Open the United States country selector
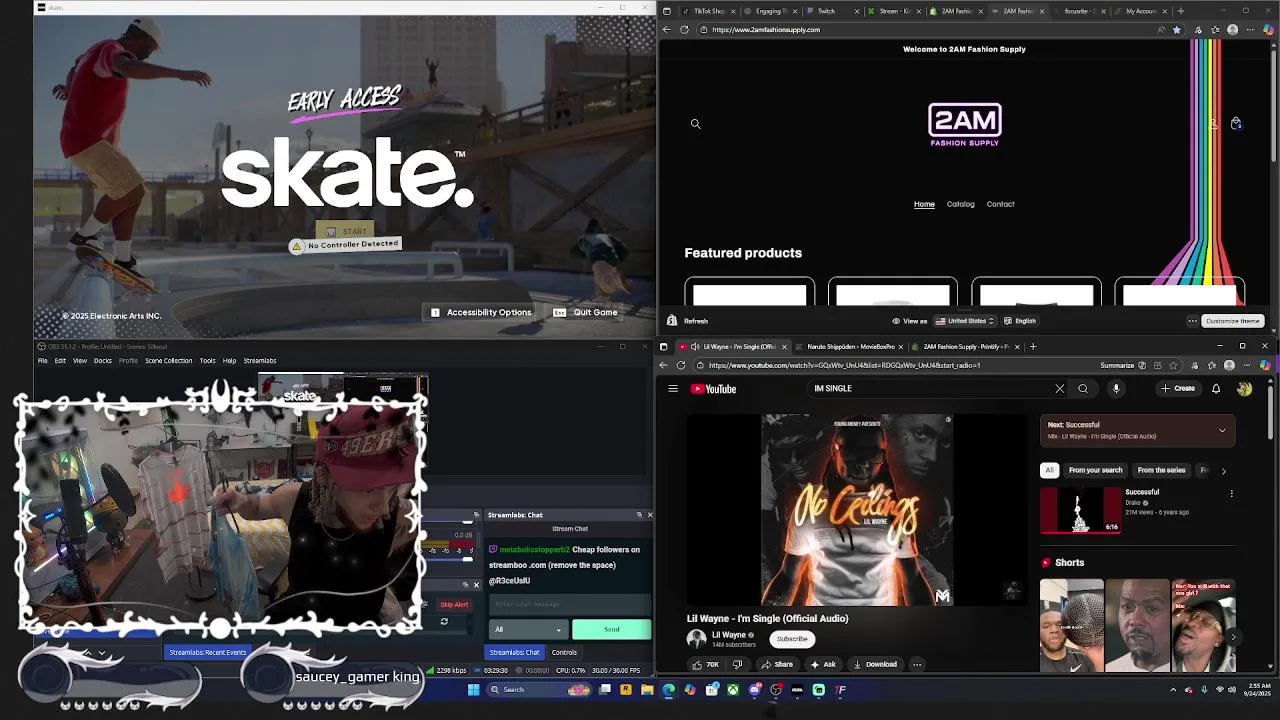This screenshot has width=1280, height=720. point(965,321)
